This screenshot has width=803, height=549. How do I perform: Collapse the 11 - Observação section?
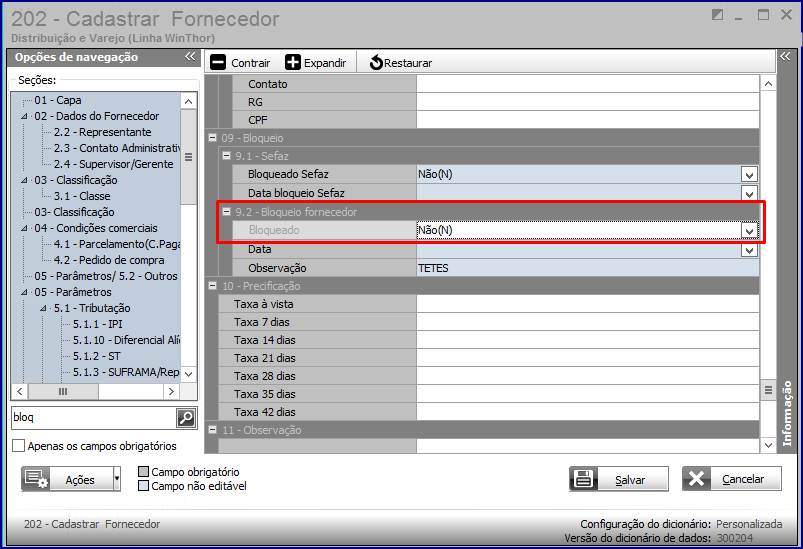(213, 430)
